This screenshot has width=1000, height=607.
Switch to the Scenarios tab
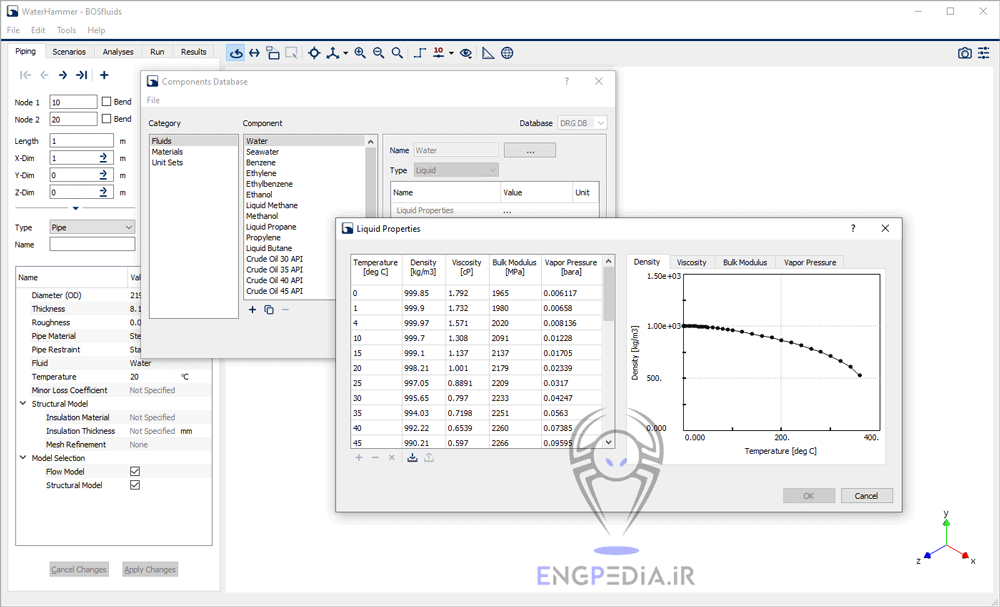click(x=69, y=52)
